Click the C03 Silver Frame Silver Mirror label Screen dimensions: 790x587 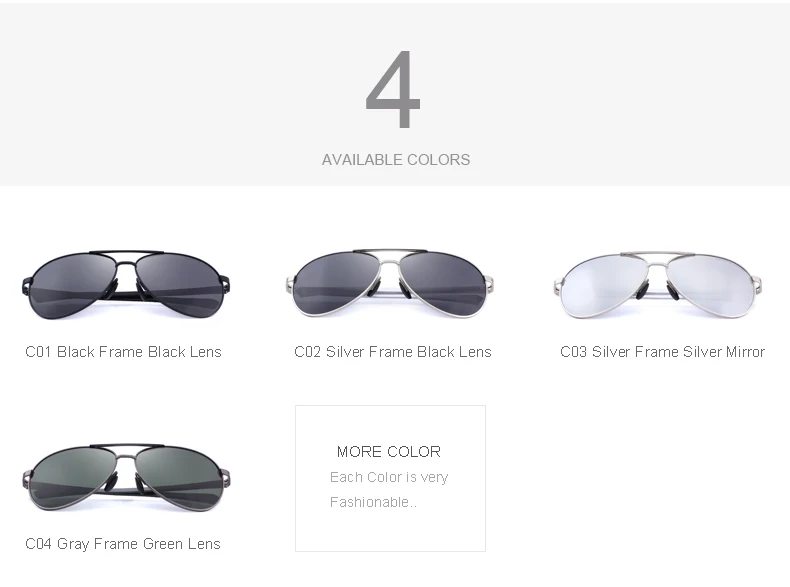663,352
